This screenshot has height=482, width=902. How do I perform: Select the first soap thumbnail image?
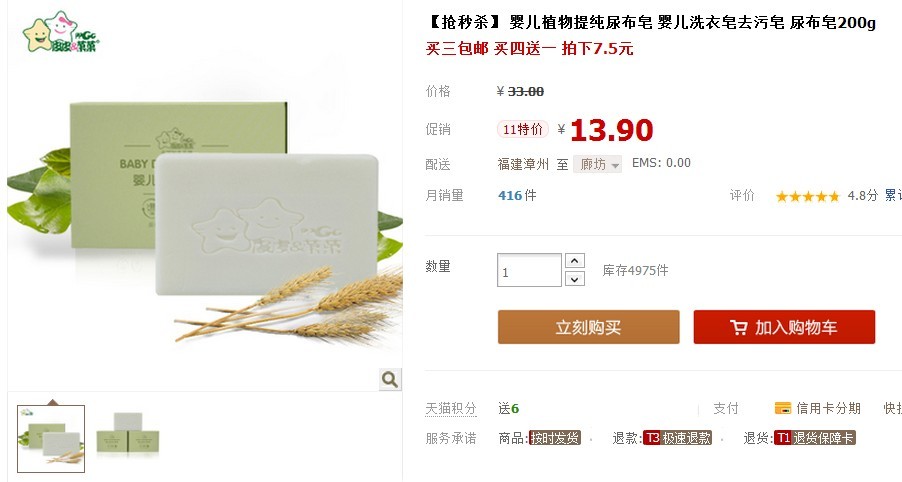click(x=51, y=438)
